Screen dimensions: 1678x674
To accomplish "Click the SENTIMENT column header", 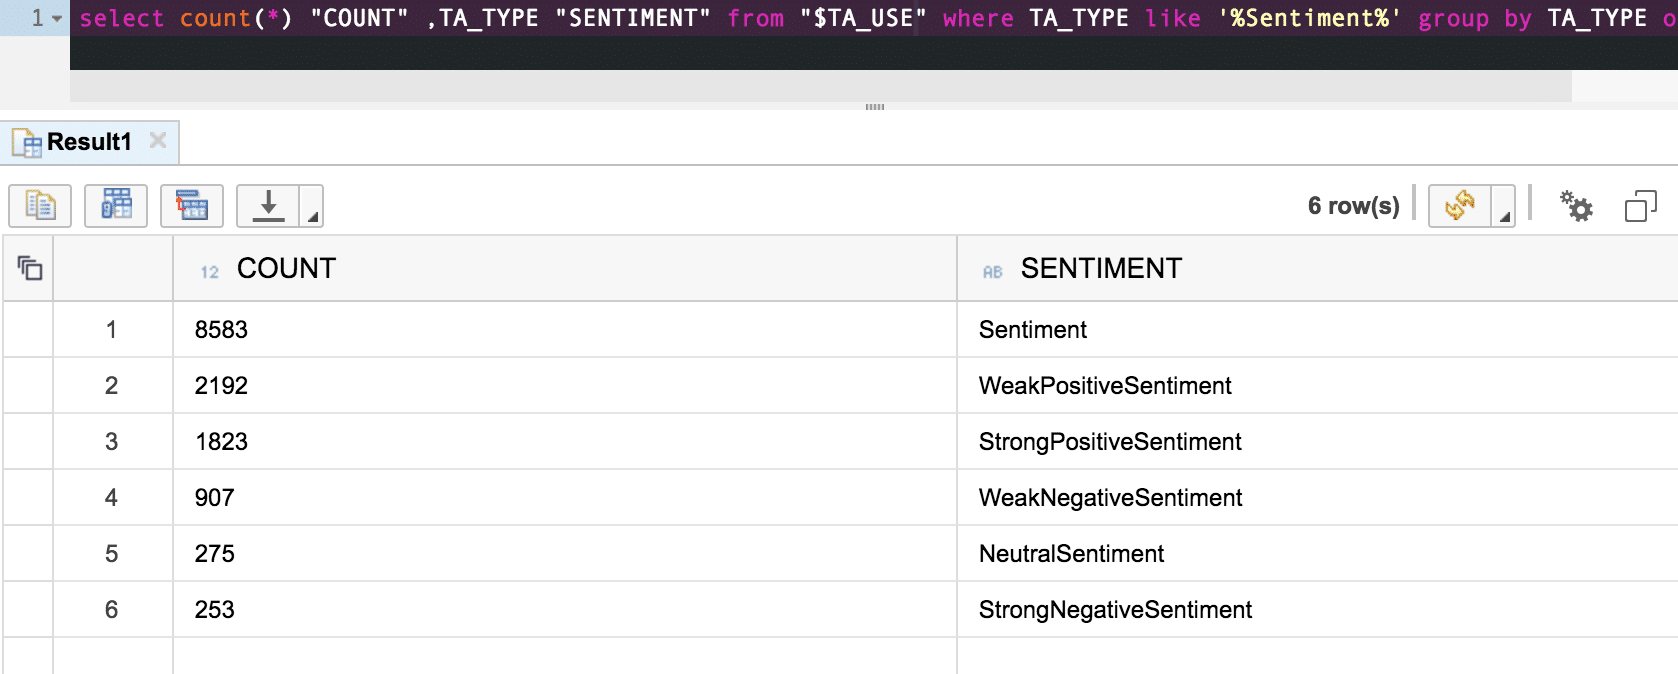I will pyautogui.click(x=1100, y=268).
